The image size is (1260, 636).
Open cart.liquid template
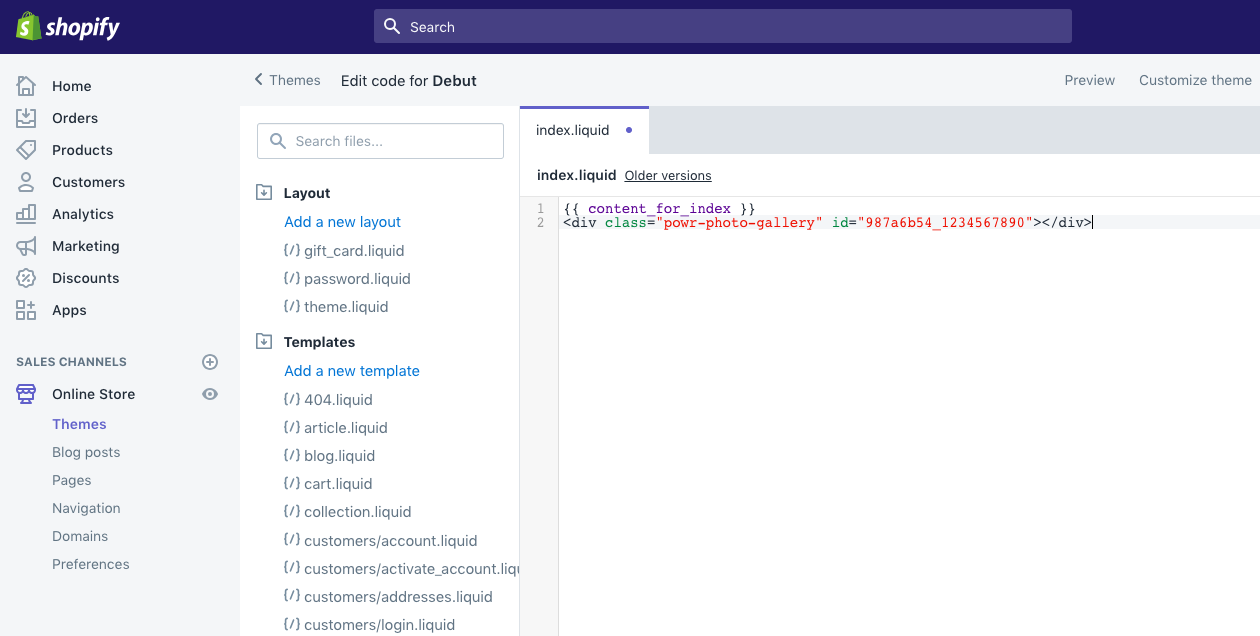(338, 483)
